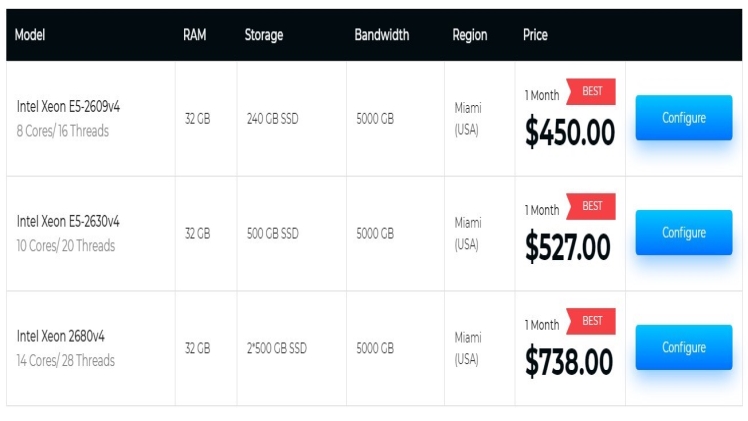Click 1 Month label in the $527.00 row
The height and width of the screenshot is (421, 748).
click(542, 210)
